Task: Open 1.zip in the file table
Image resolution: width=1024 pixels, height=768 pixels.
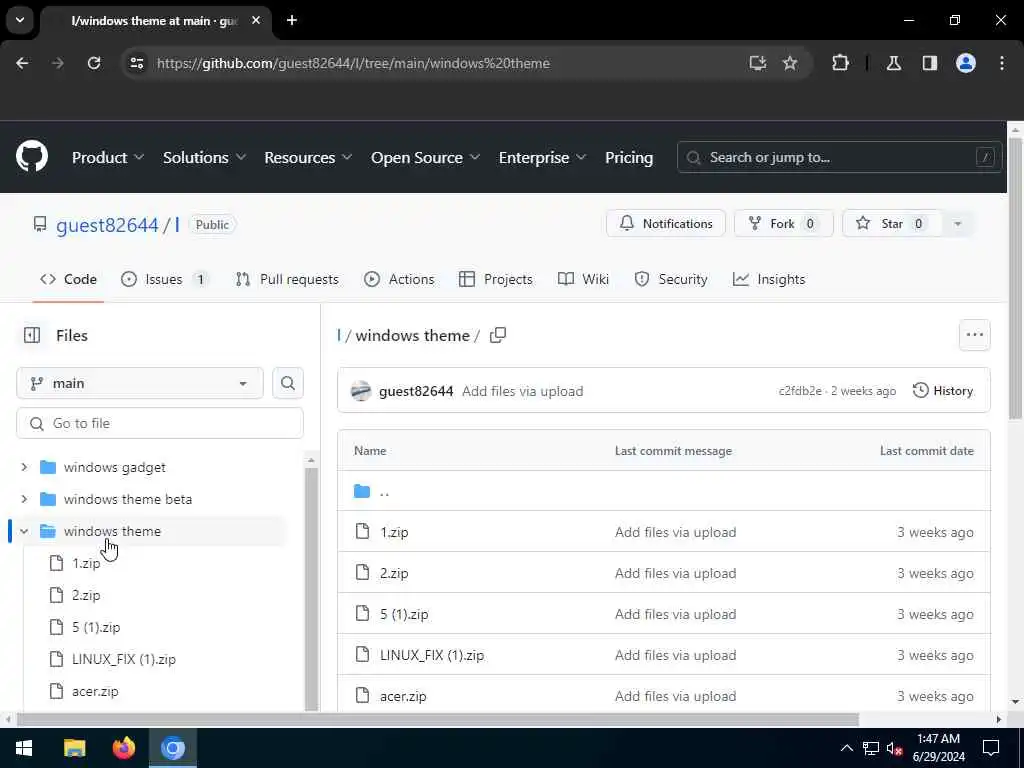Action: coord(394,532)
